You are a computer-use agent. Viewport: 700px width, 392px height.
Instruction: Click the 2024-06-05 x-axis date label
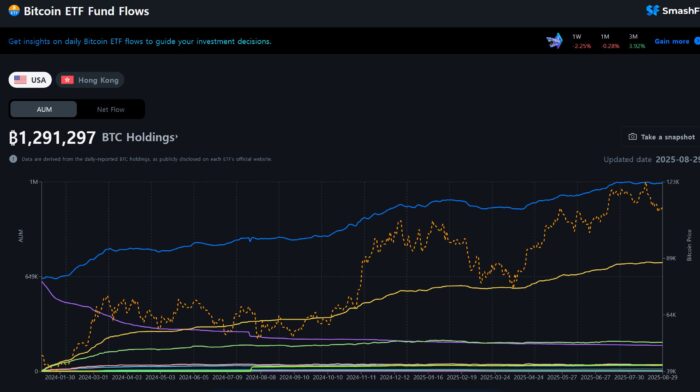194,377
